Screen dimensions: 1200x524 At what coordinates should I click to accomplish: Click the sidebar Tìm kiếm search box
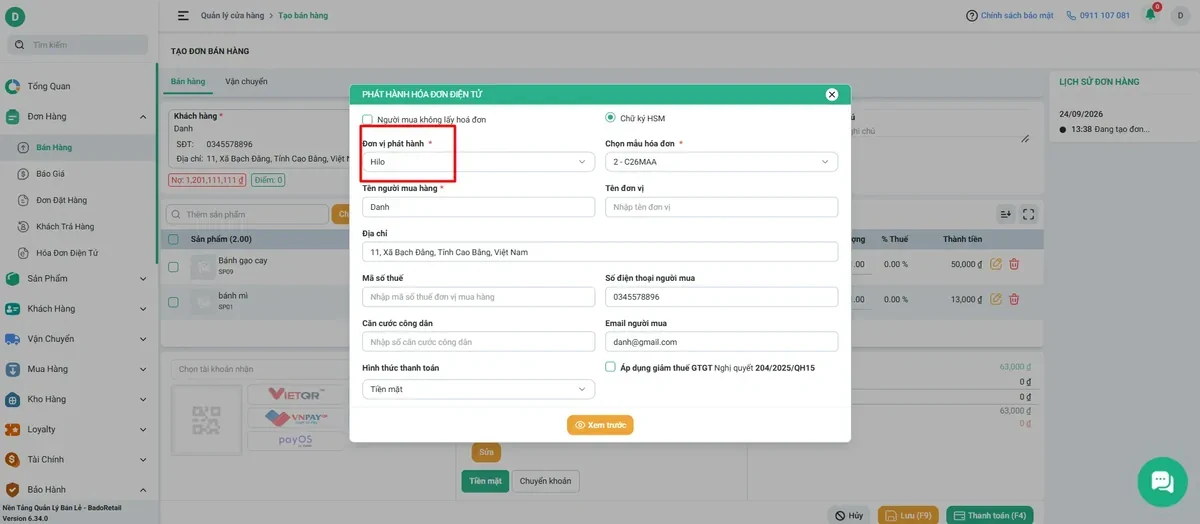click(78, 45)
